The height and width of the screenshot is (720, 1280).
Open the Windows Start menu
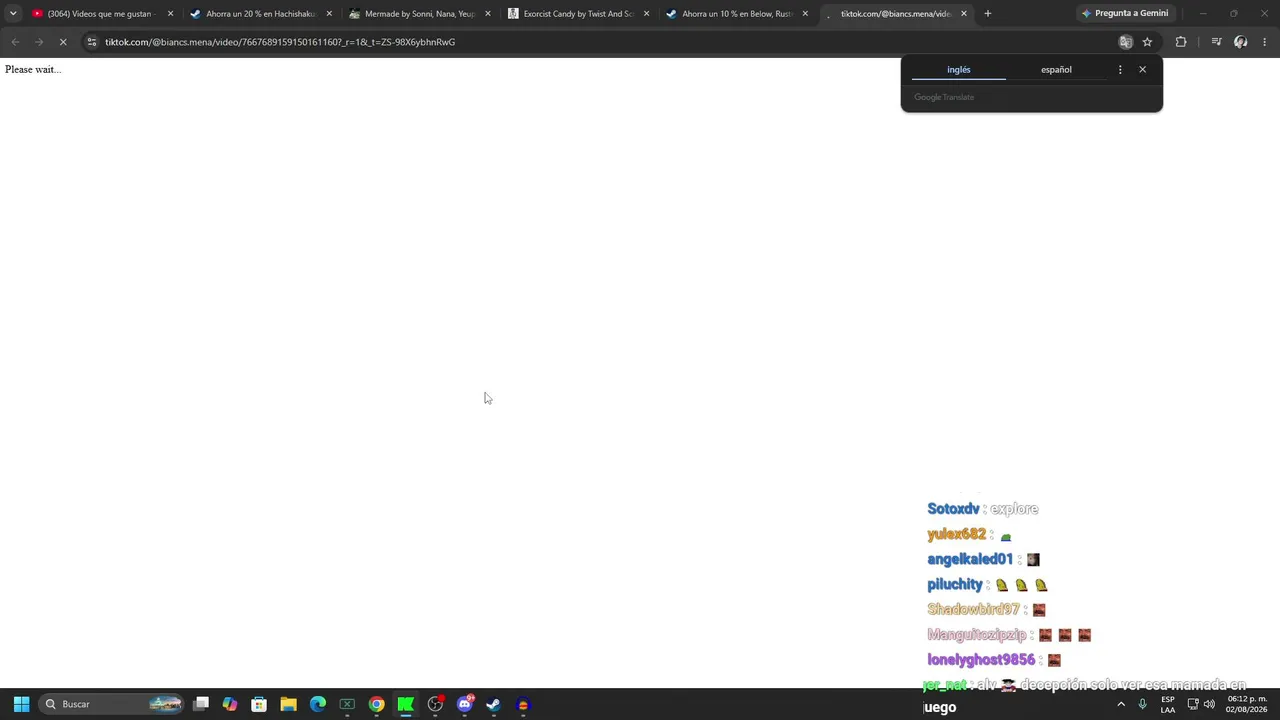pos(21,704)
